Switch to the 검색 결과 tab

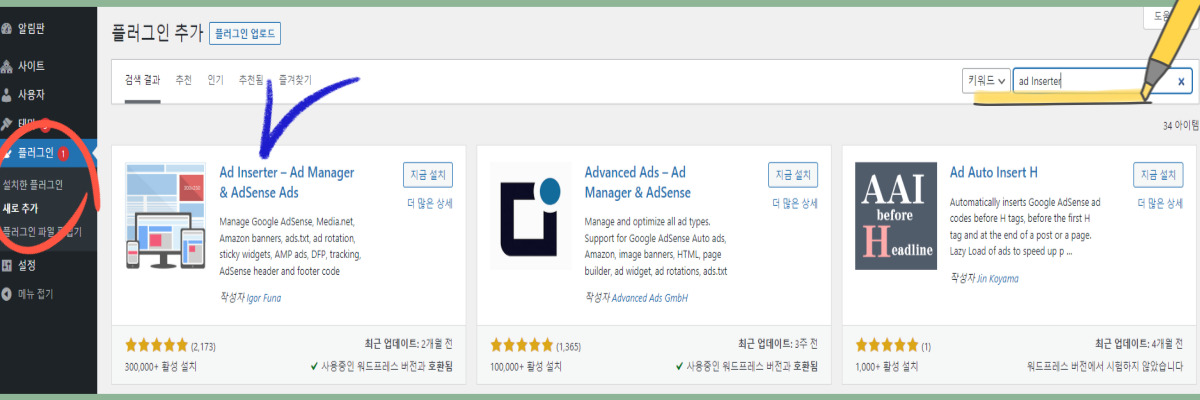pos(142,79)
